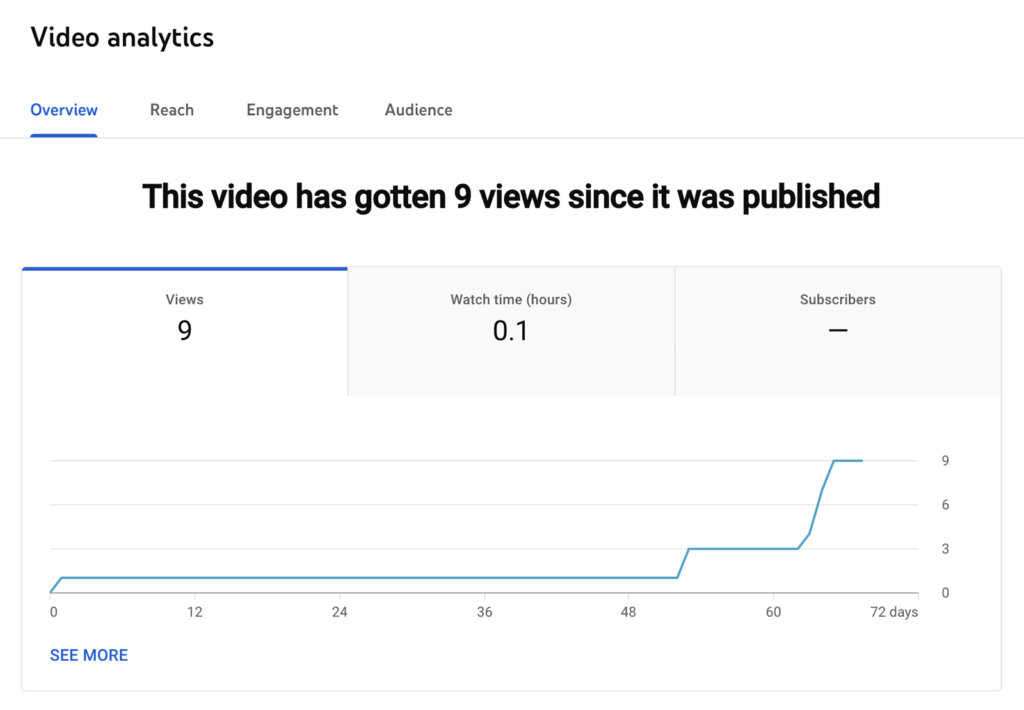This screenshot has height=710, width=1024.
Task: Click the Video analytics page heading
Action: (122, 37)
